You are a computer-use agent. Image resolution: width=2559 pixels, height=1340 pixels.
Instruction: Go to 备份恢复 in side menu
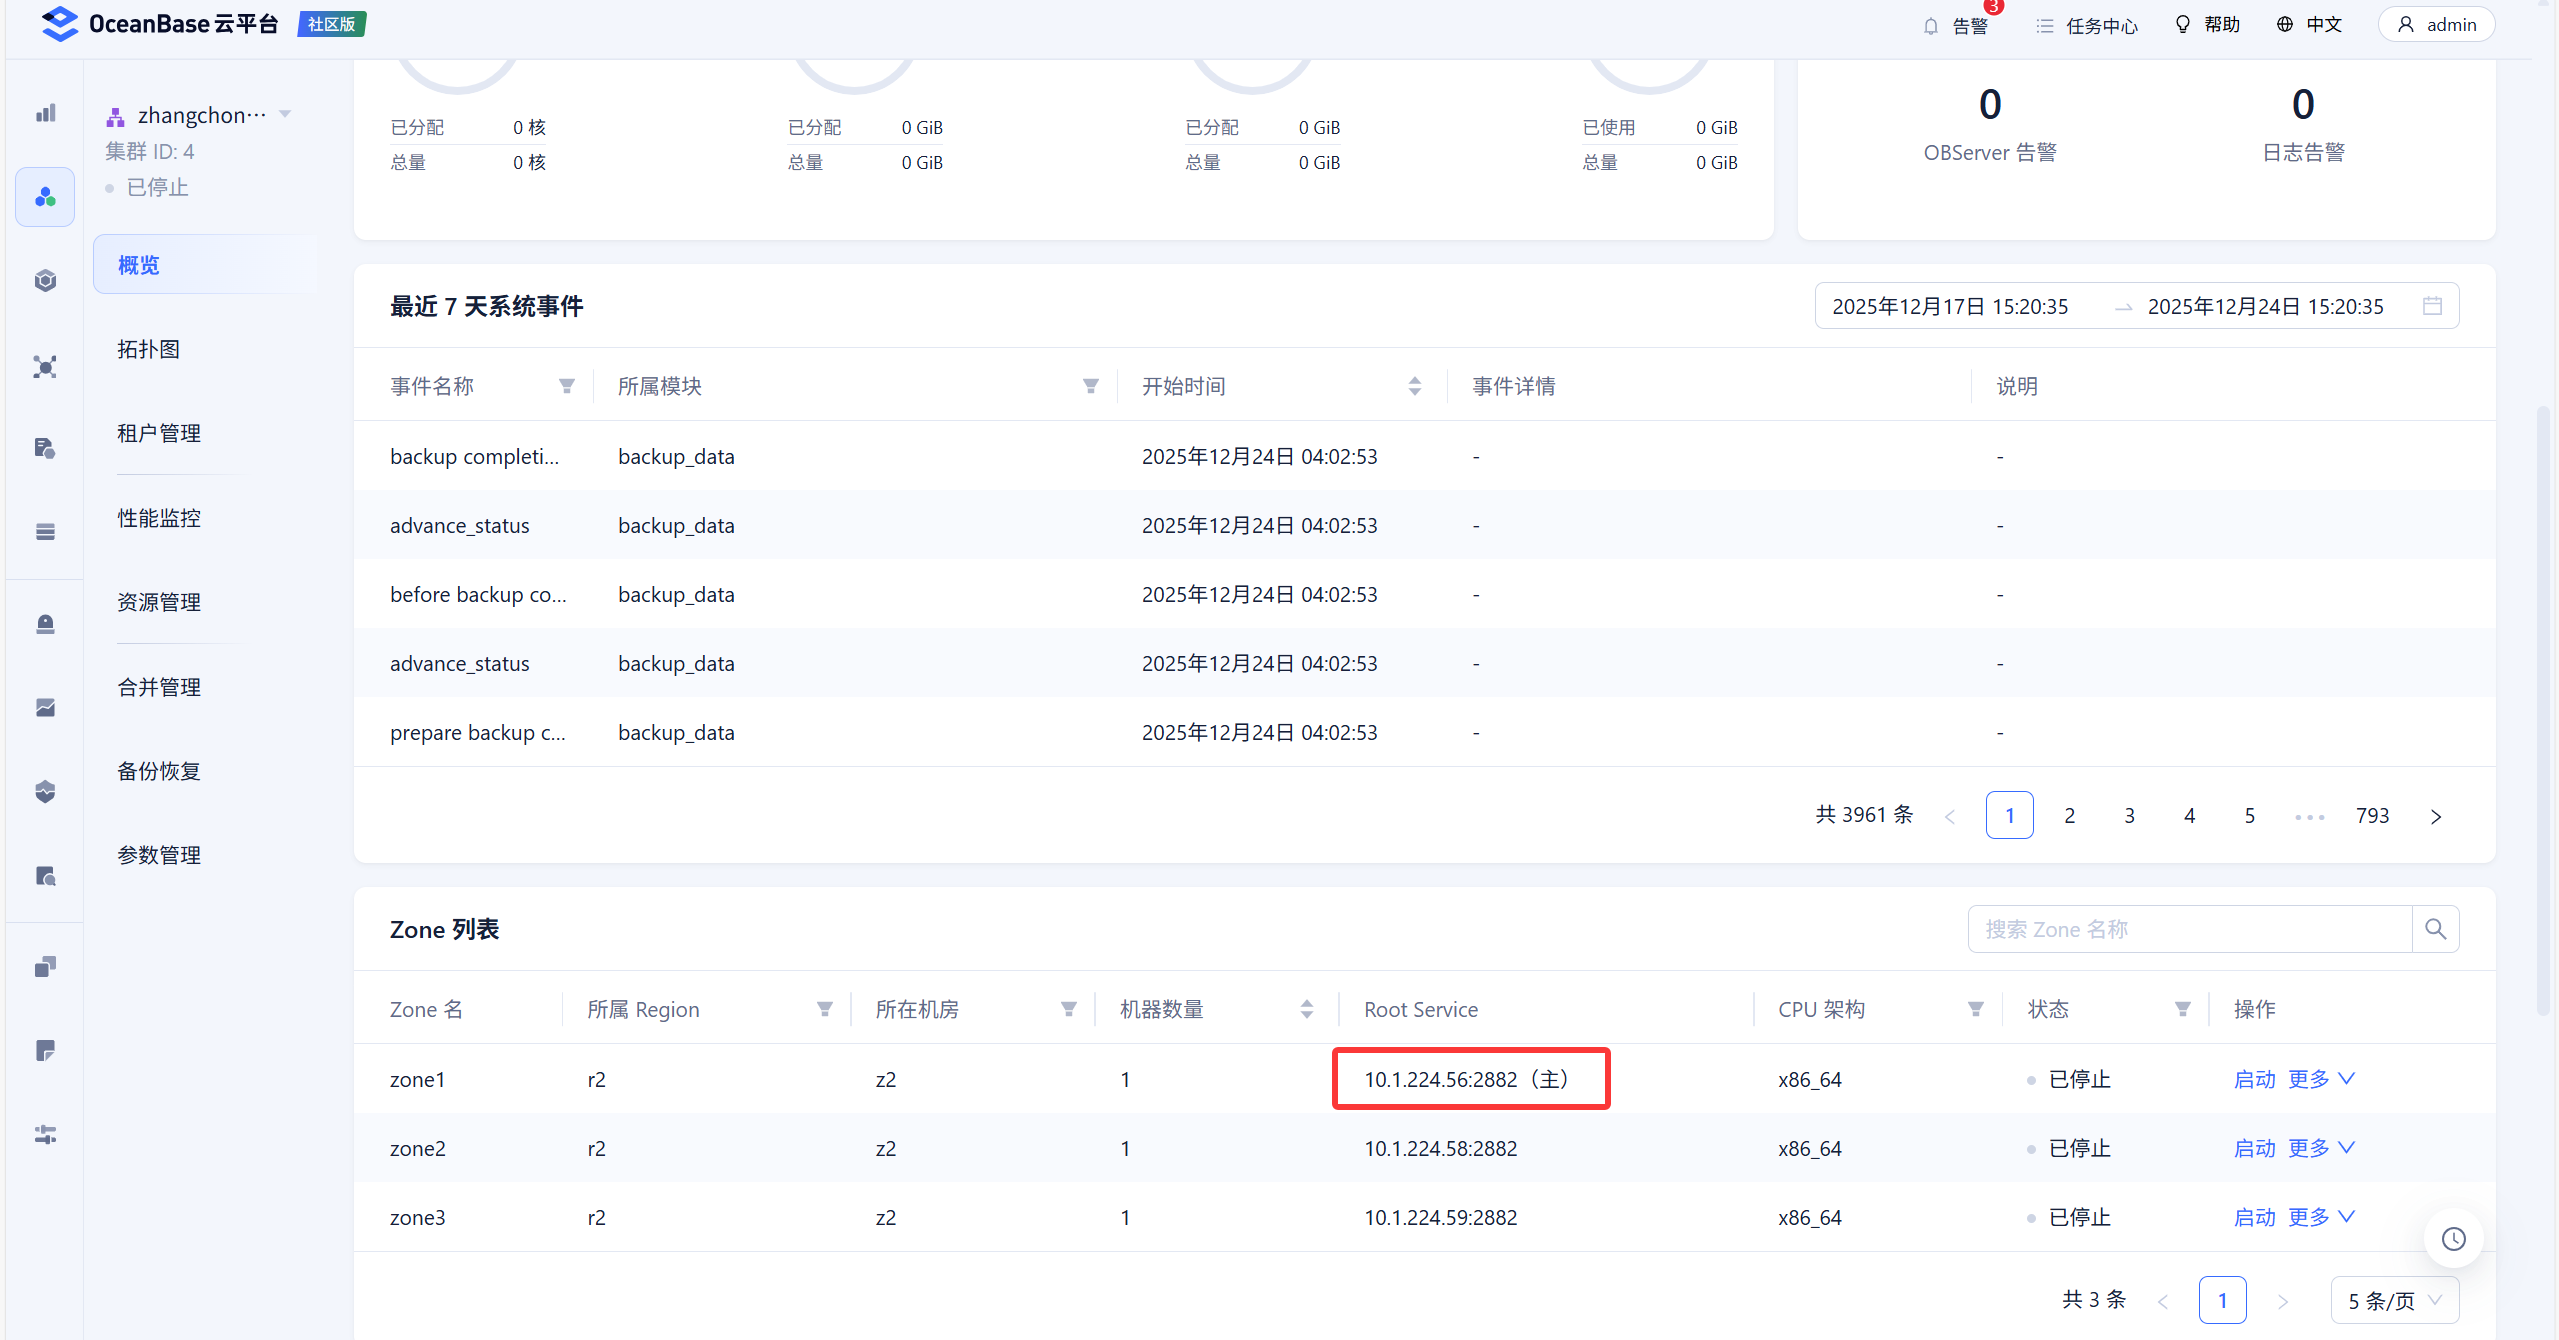(159, 771)
